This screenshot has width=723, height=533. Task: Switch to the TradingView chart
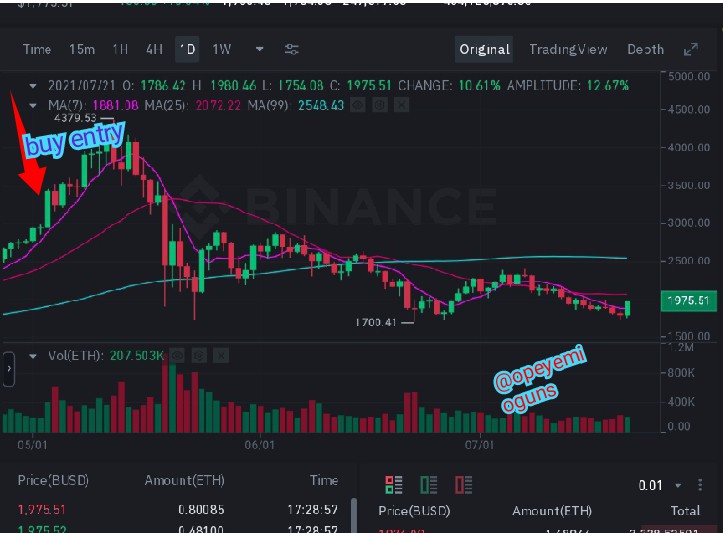point(568,49)
